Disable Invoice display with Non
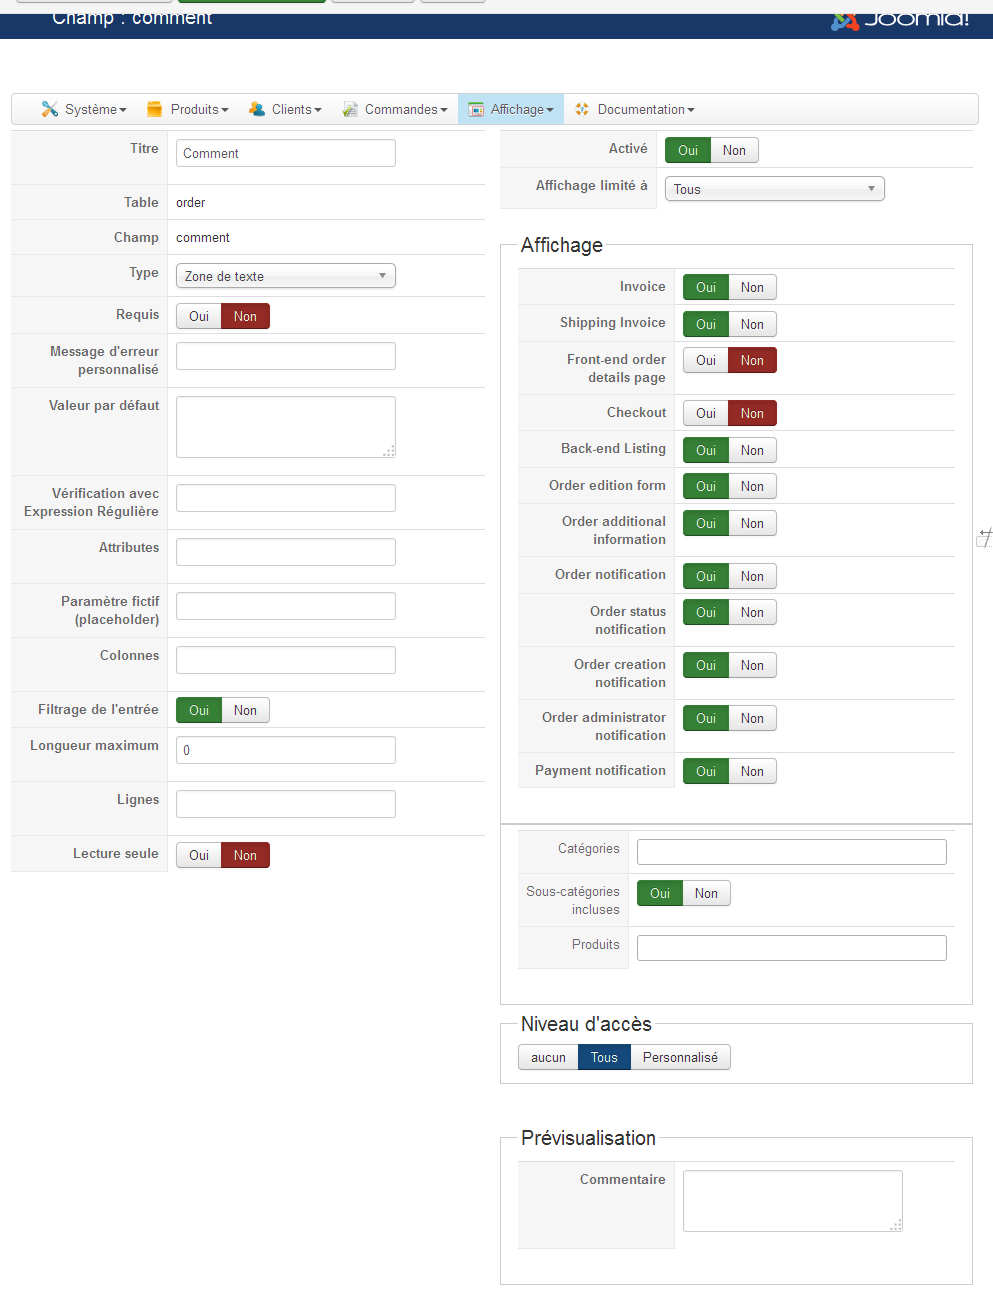This screenshot has width=993, height=1309. click(752, 287)
